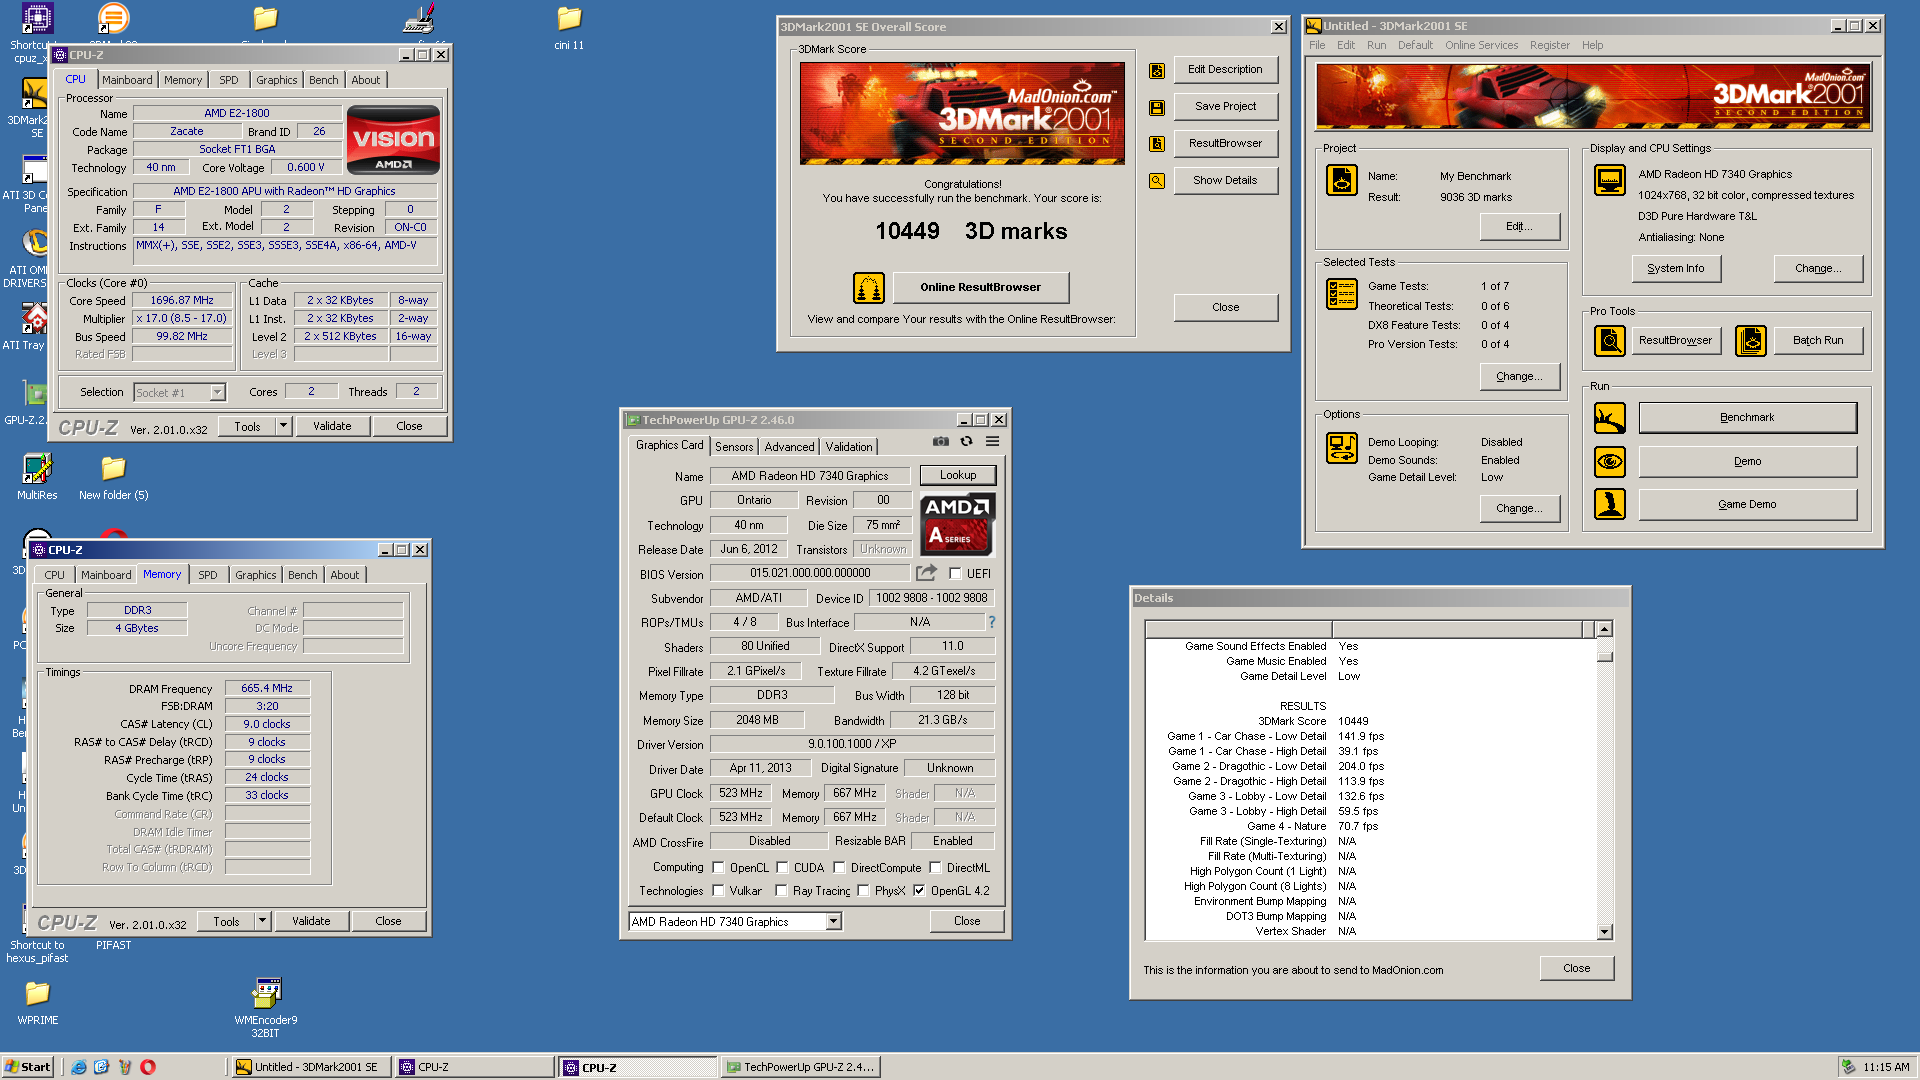Click the Lookup button in GPU-Z
The image size is (1920, 1080).
click(957, 476)
